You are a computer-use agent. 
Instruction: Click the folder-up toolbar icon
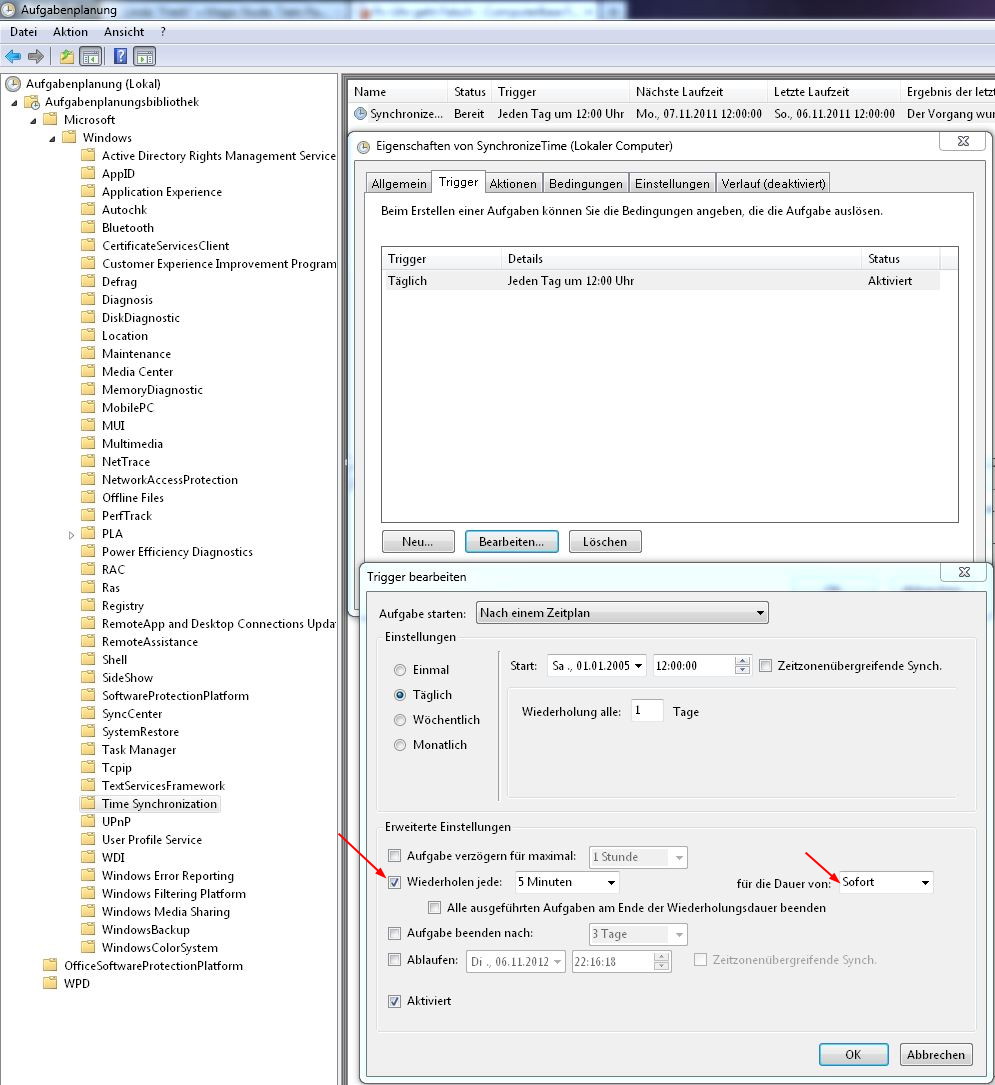66,56
